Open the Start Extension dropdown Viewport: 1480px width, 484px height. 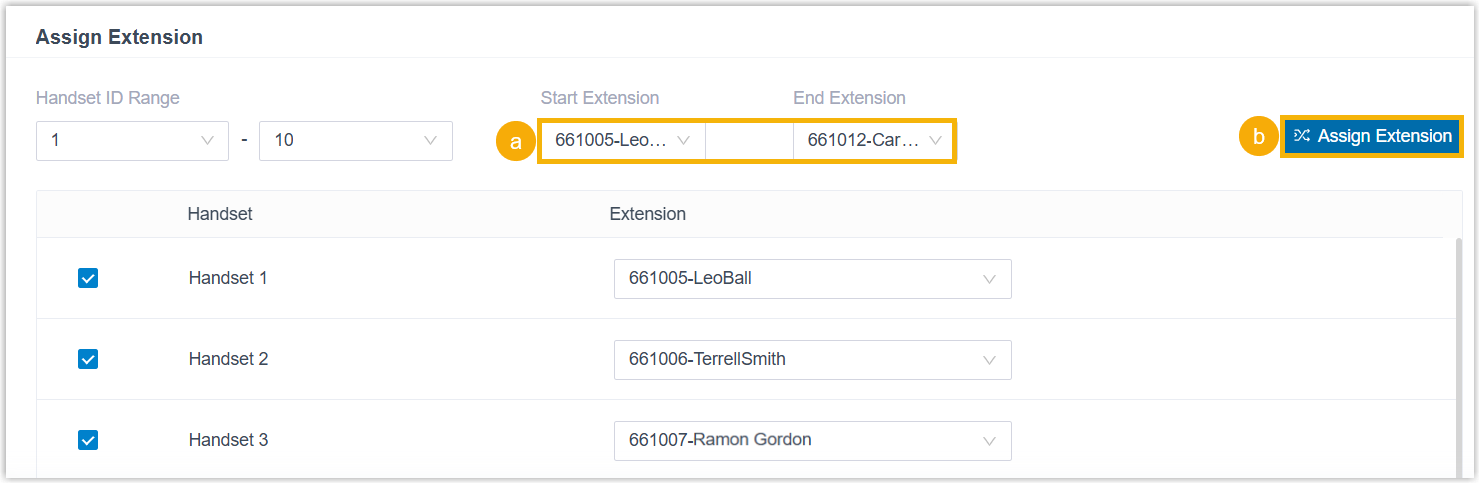[x=622, y=141]
